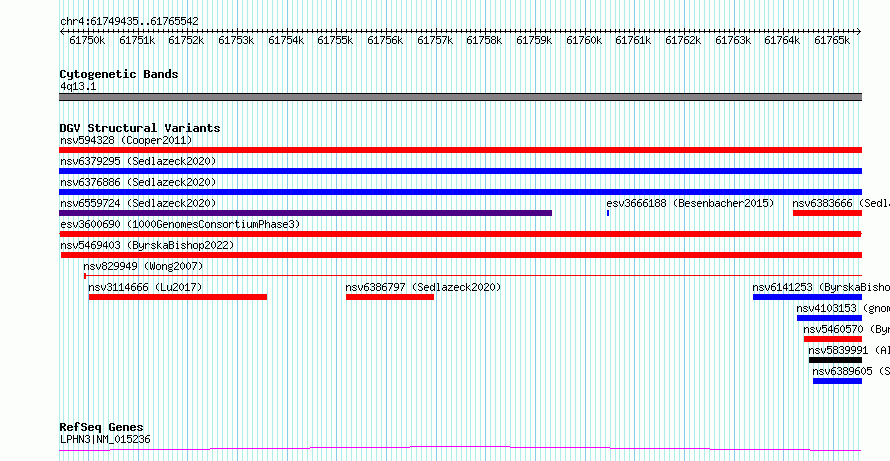This screenshot has width=890, height=461.
Task: Click the LPHN3|NM_015236 gene label
Action: (105, 439)
